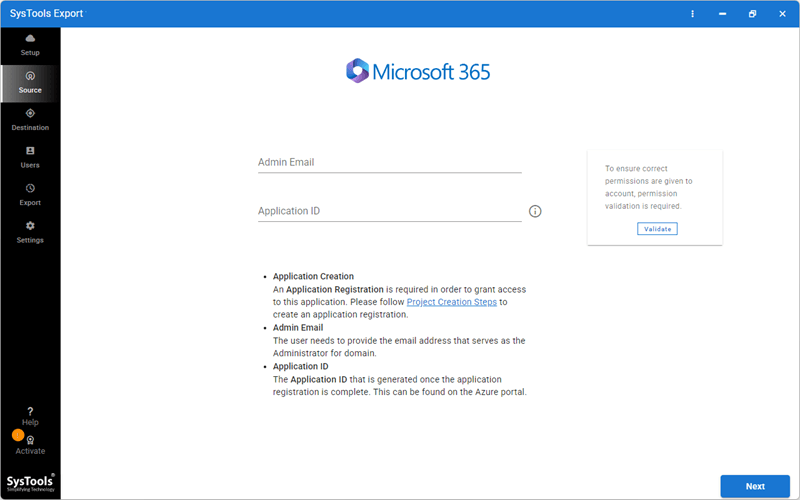Focus the Admin Email field
This screenshot has height=500, width=800.
389,163
